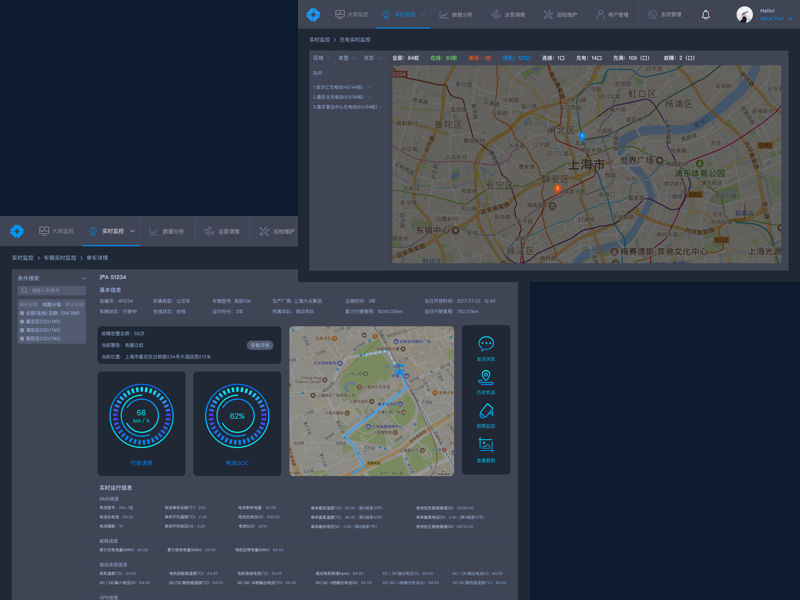This screenshot has height=600, width=800.
Task: Click the magnifier icon in vehicle search box
Action: [x=24, y=291]
